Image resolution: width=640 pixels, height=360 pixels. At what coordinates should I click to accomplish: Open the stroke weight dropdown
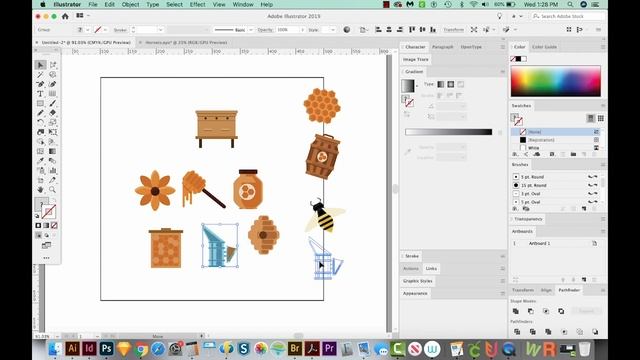pyautogui.click(x=160, y=30)
